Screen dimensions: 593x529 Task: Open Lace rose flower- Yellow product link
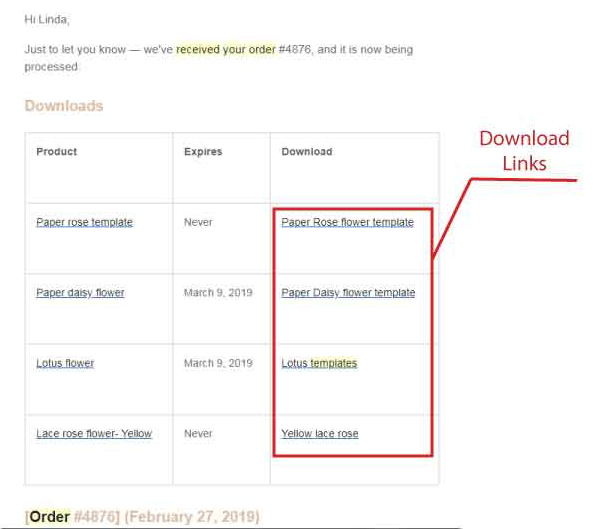pos(94,433)
